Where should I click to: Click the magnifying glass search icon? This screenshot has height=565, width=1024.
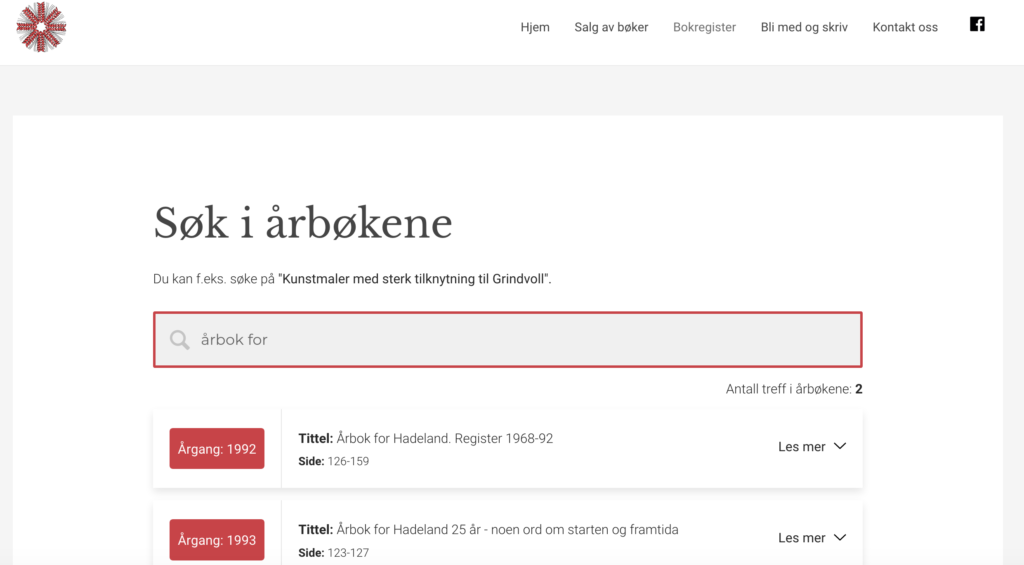click(x=180, y=340)
